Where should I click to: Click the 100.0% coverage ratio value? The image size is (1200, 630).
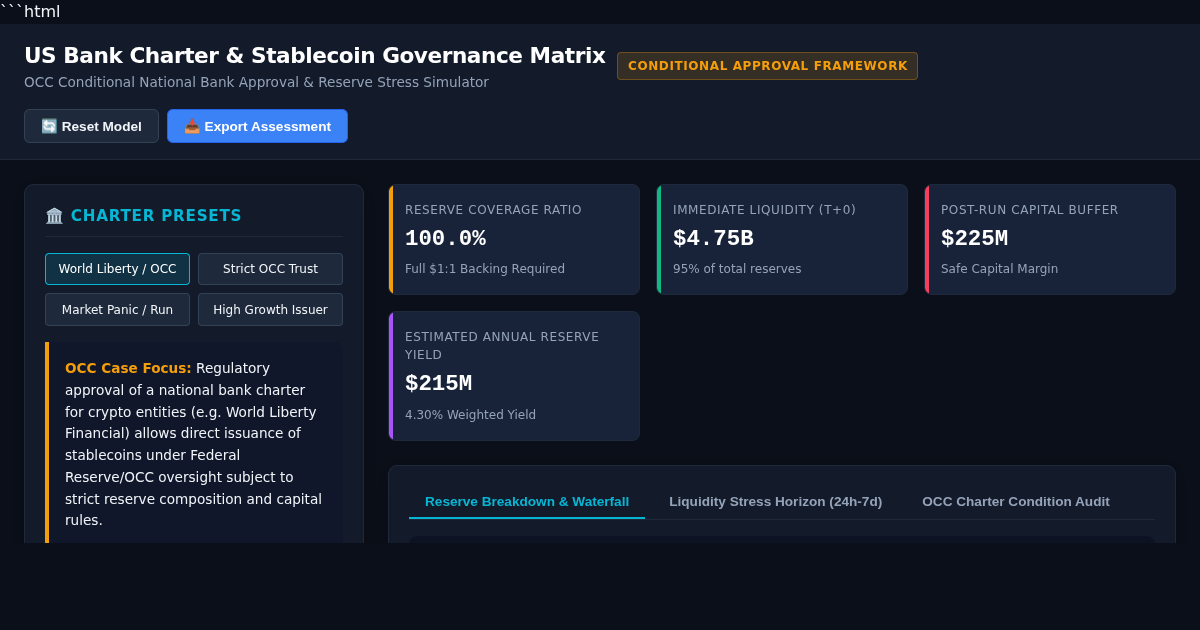445,239
